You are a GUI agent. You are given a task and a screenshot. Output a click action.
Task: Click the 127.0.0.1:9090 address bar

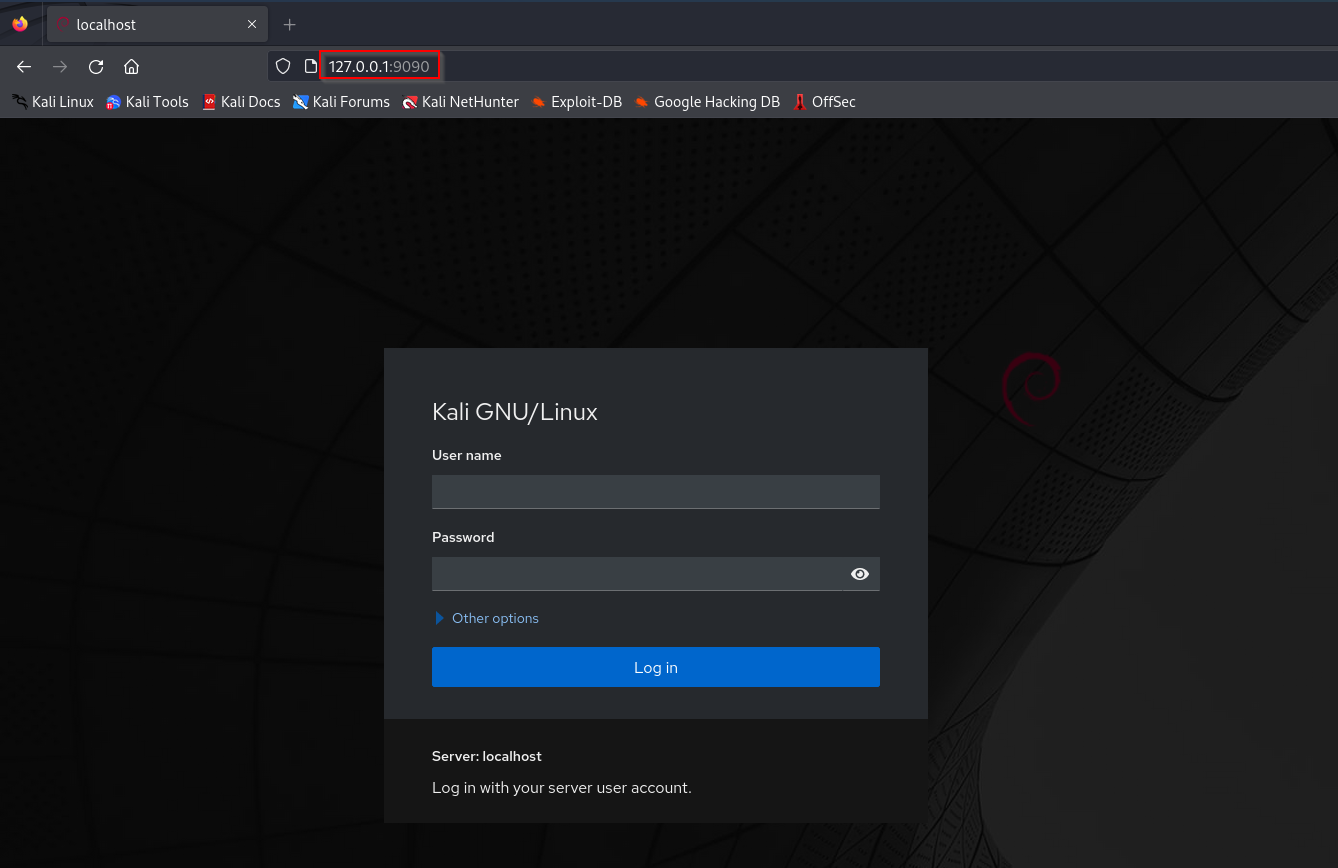[x=379, y=67]
